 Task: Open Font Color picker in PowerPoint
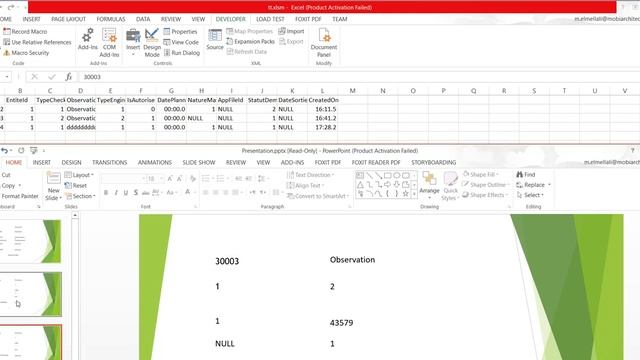click(x=188, y=192)
